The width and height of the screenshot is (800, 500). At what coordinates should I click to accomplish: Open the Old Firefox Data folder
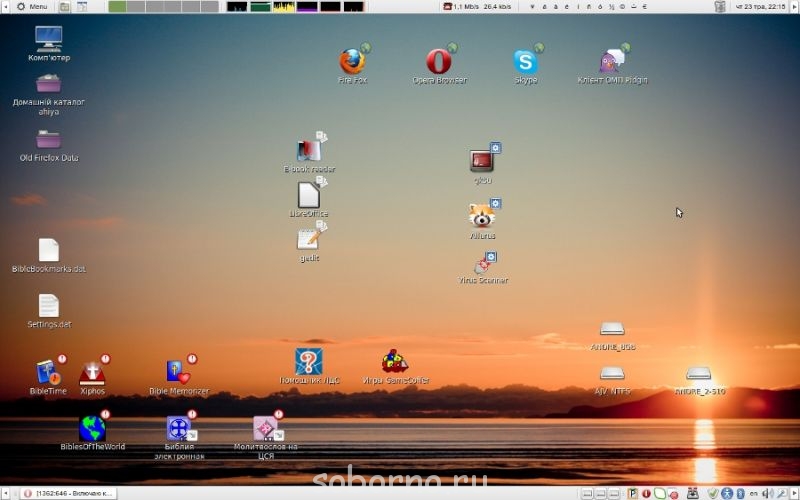point(48,140)
